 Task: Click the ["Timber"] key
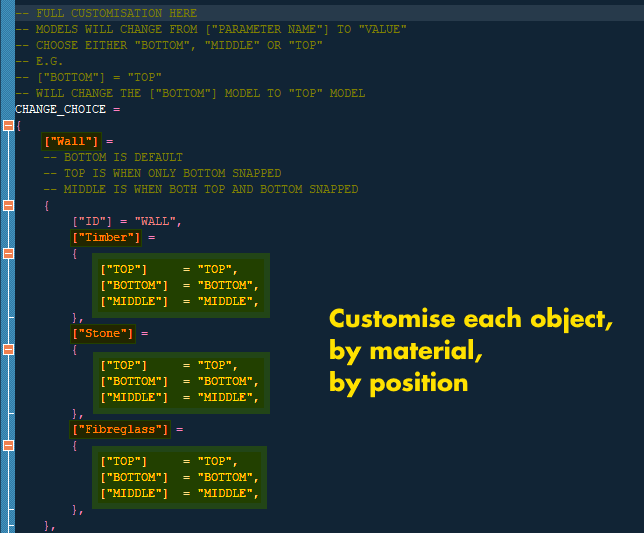pyautogui.click(x=106, y=237)
